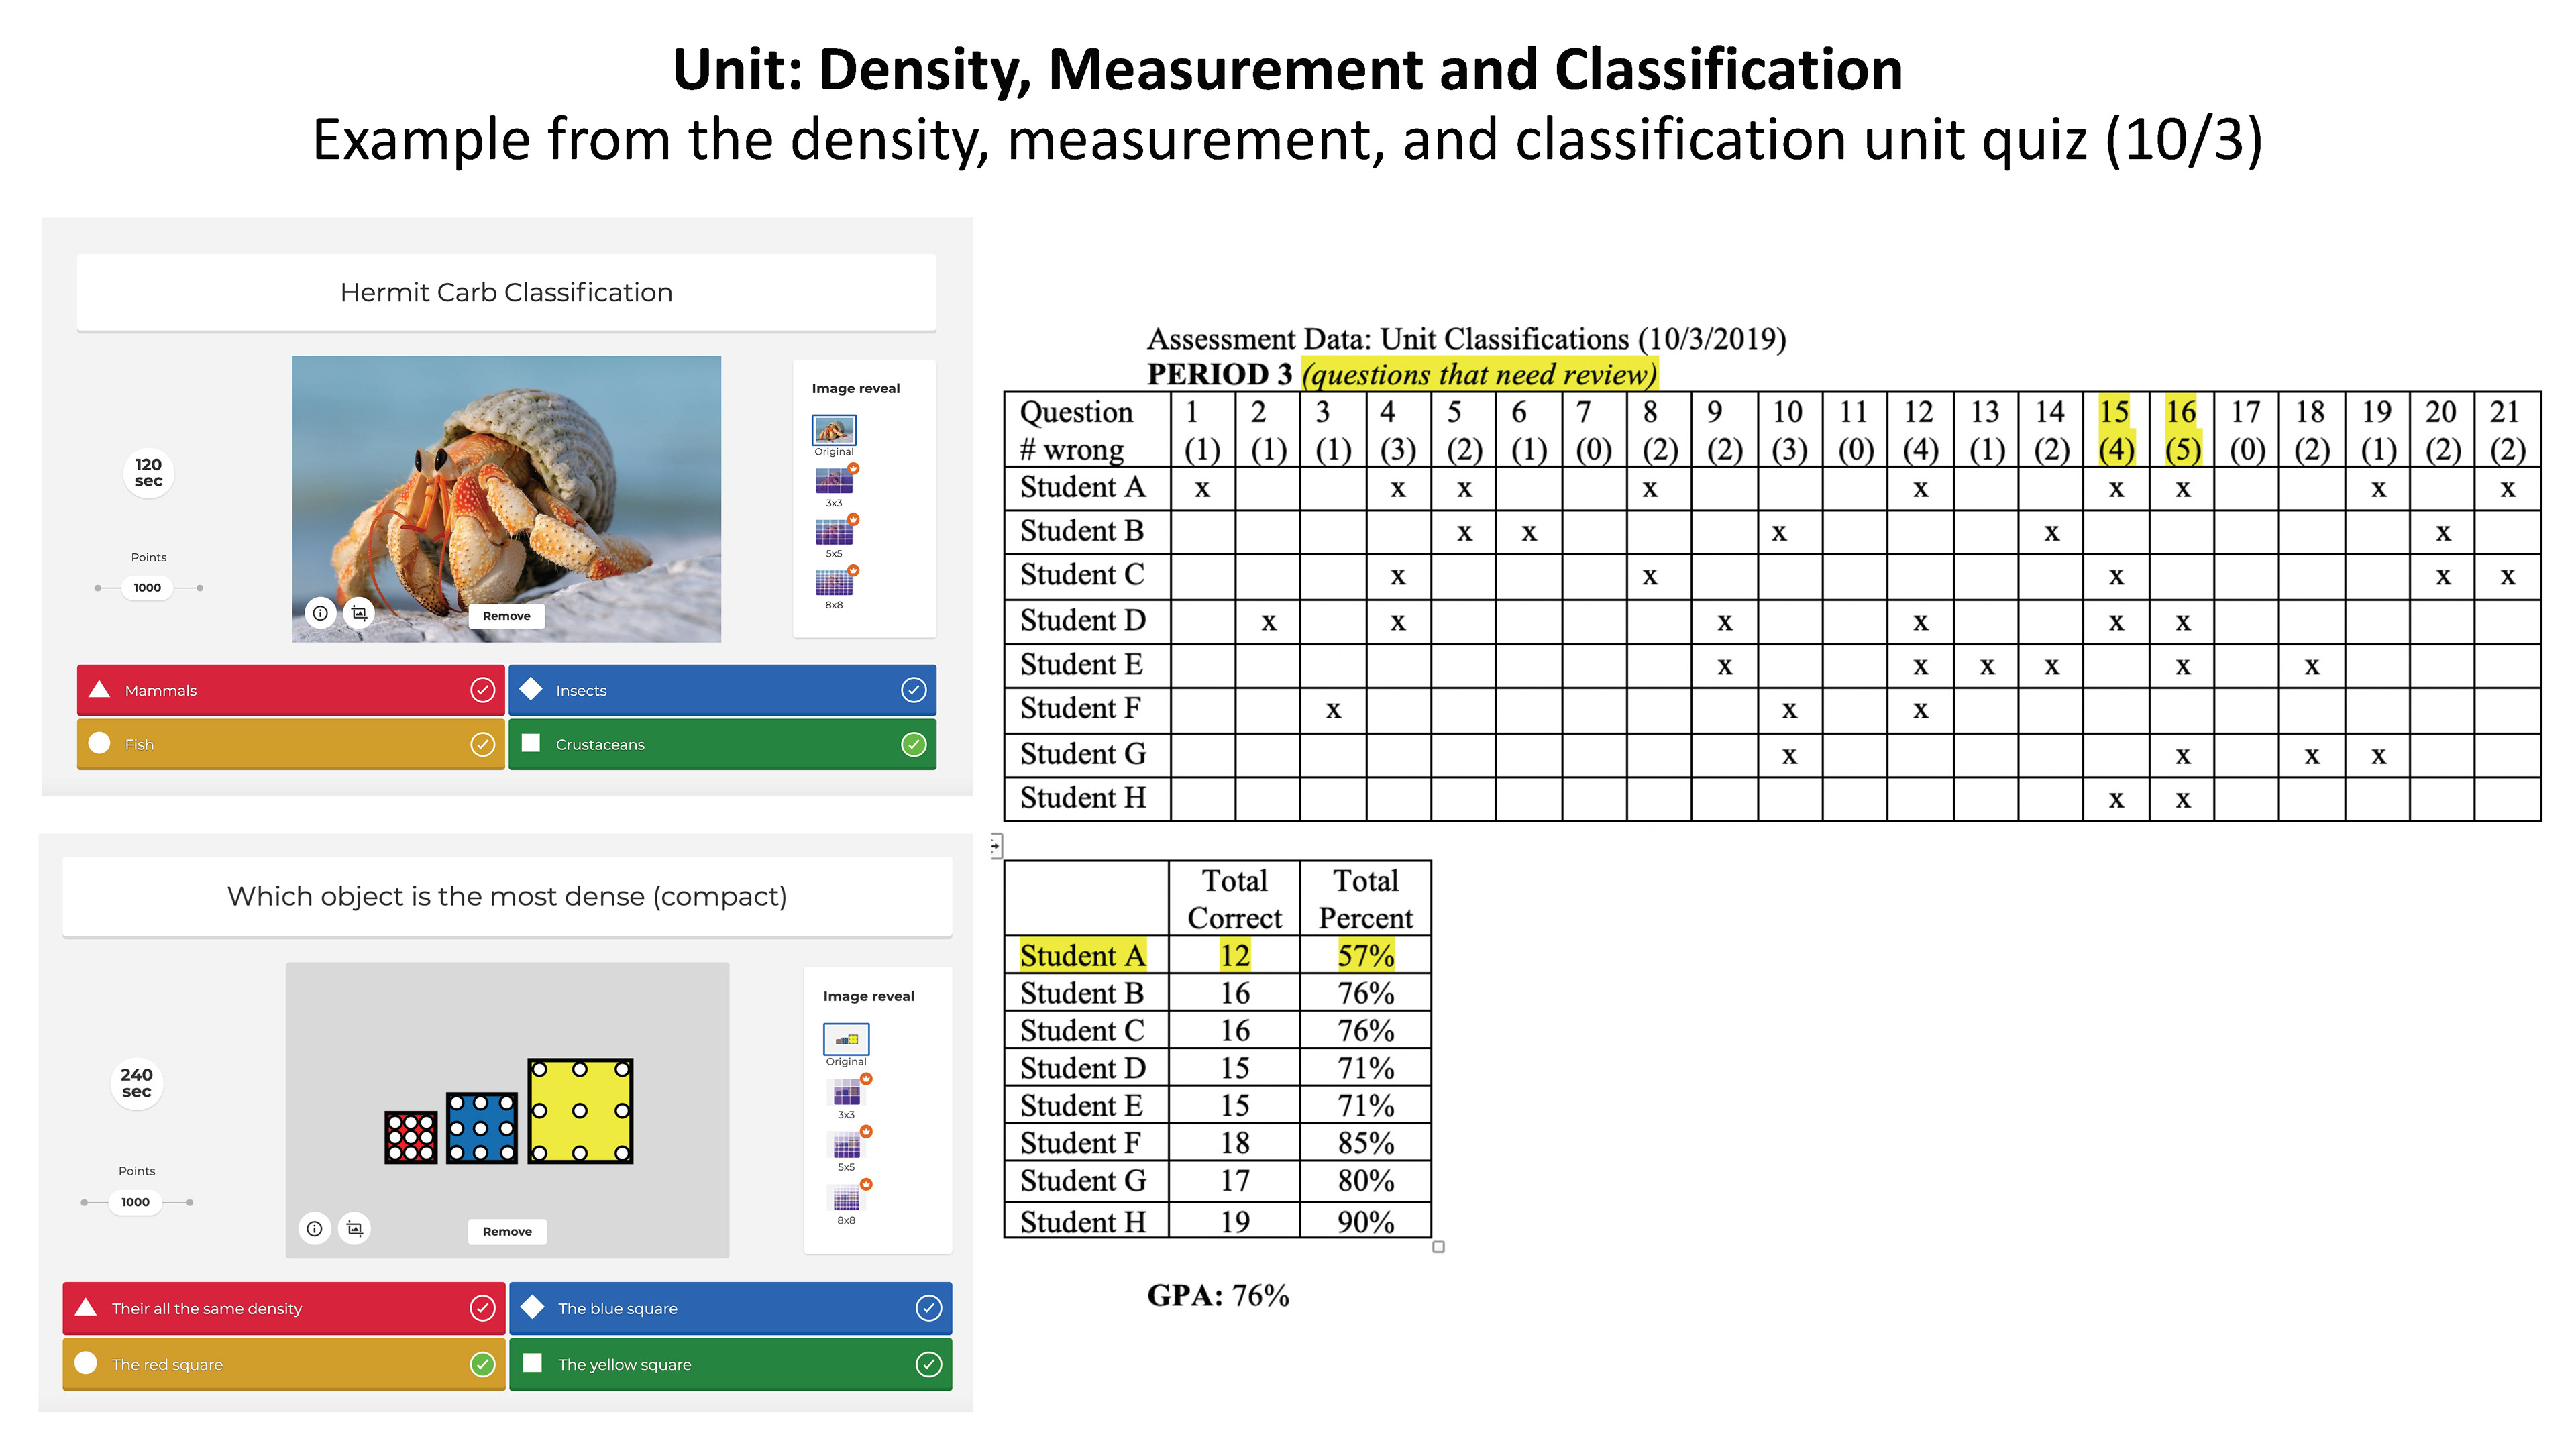Click The yellow square answer text
The width and height of the screenshot is (2576, 1449).
624,1364
